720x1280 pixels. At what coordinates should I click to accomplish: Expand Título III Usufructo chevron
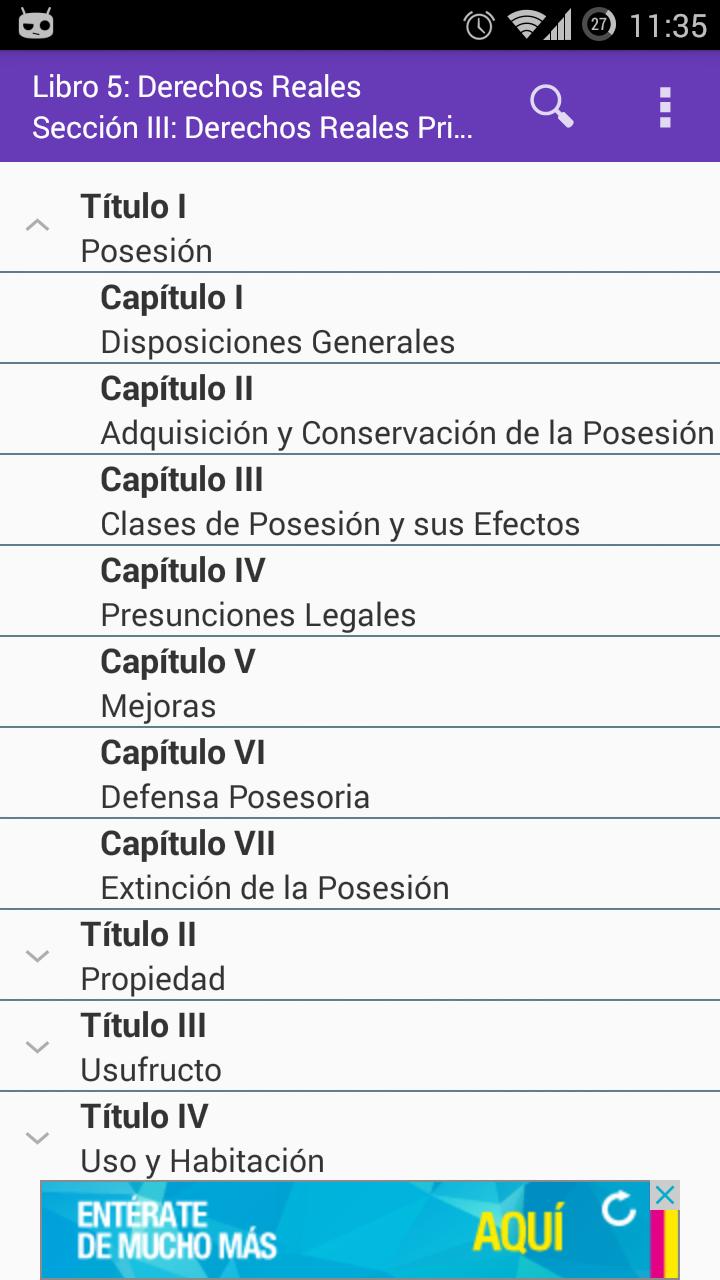tap(37, 1046)
